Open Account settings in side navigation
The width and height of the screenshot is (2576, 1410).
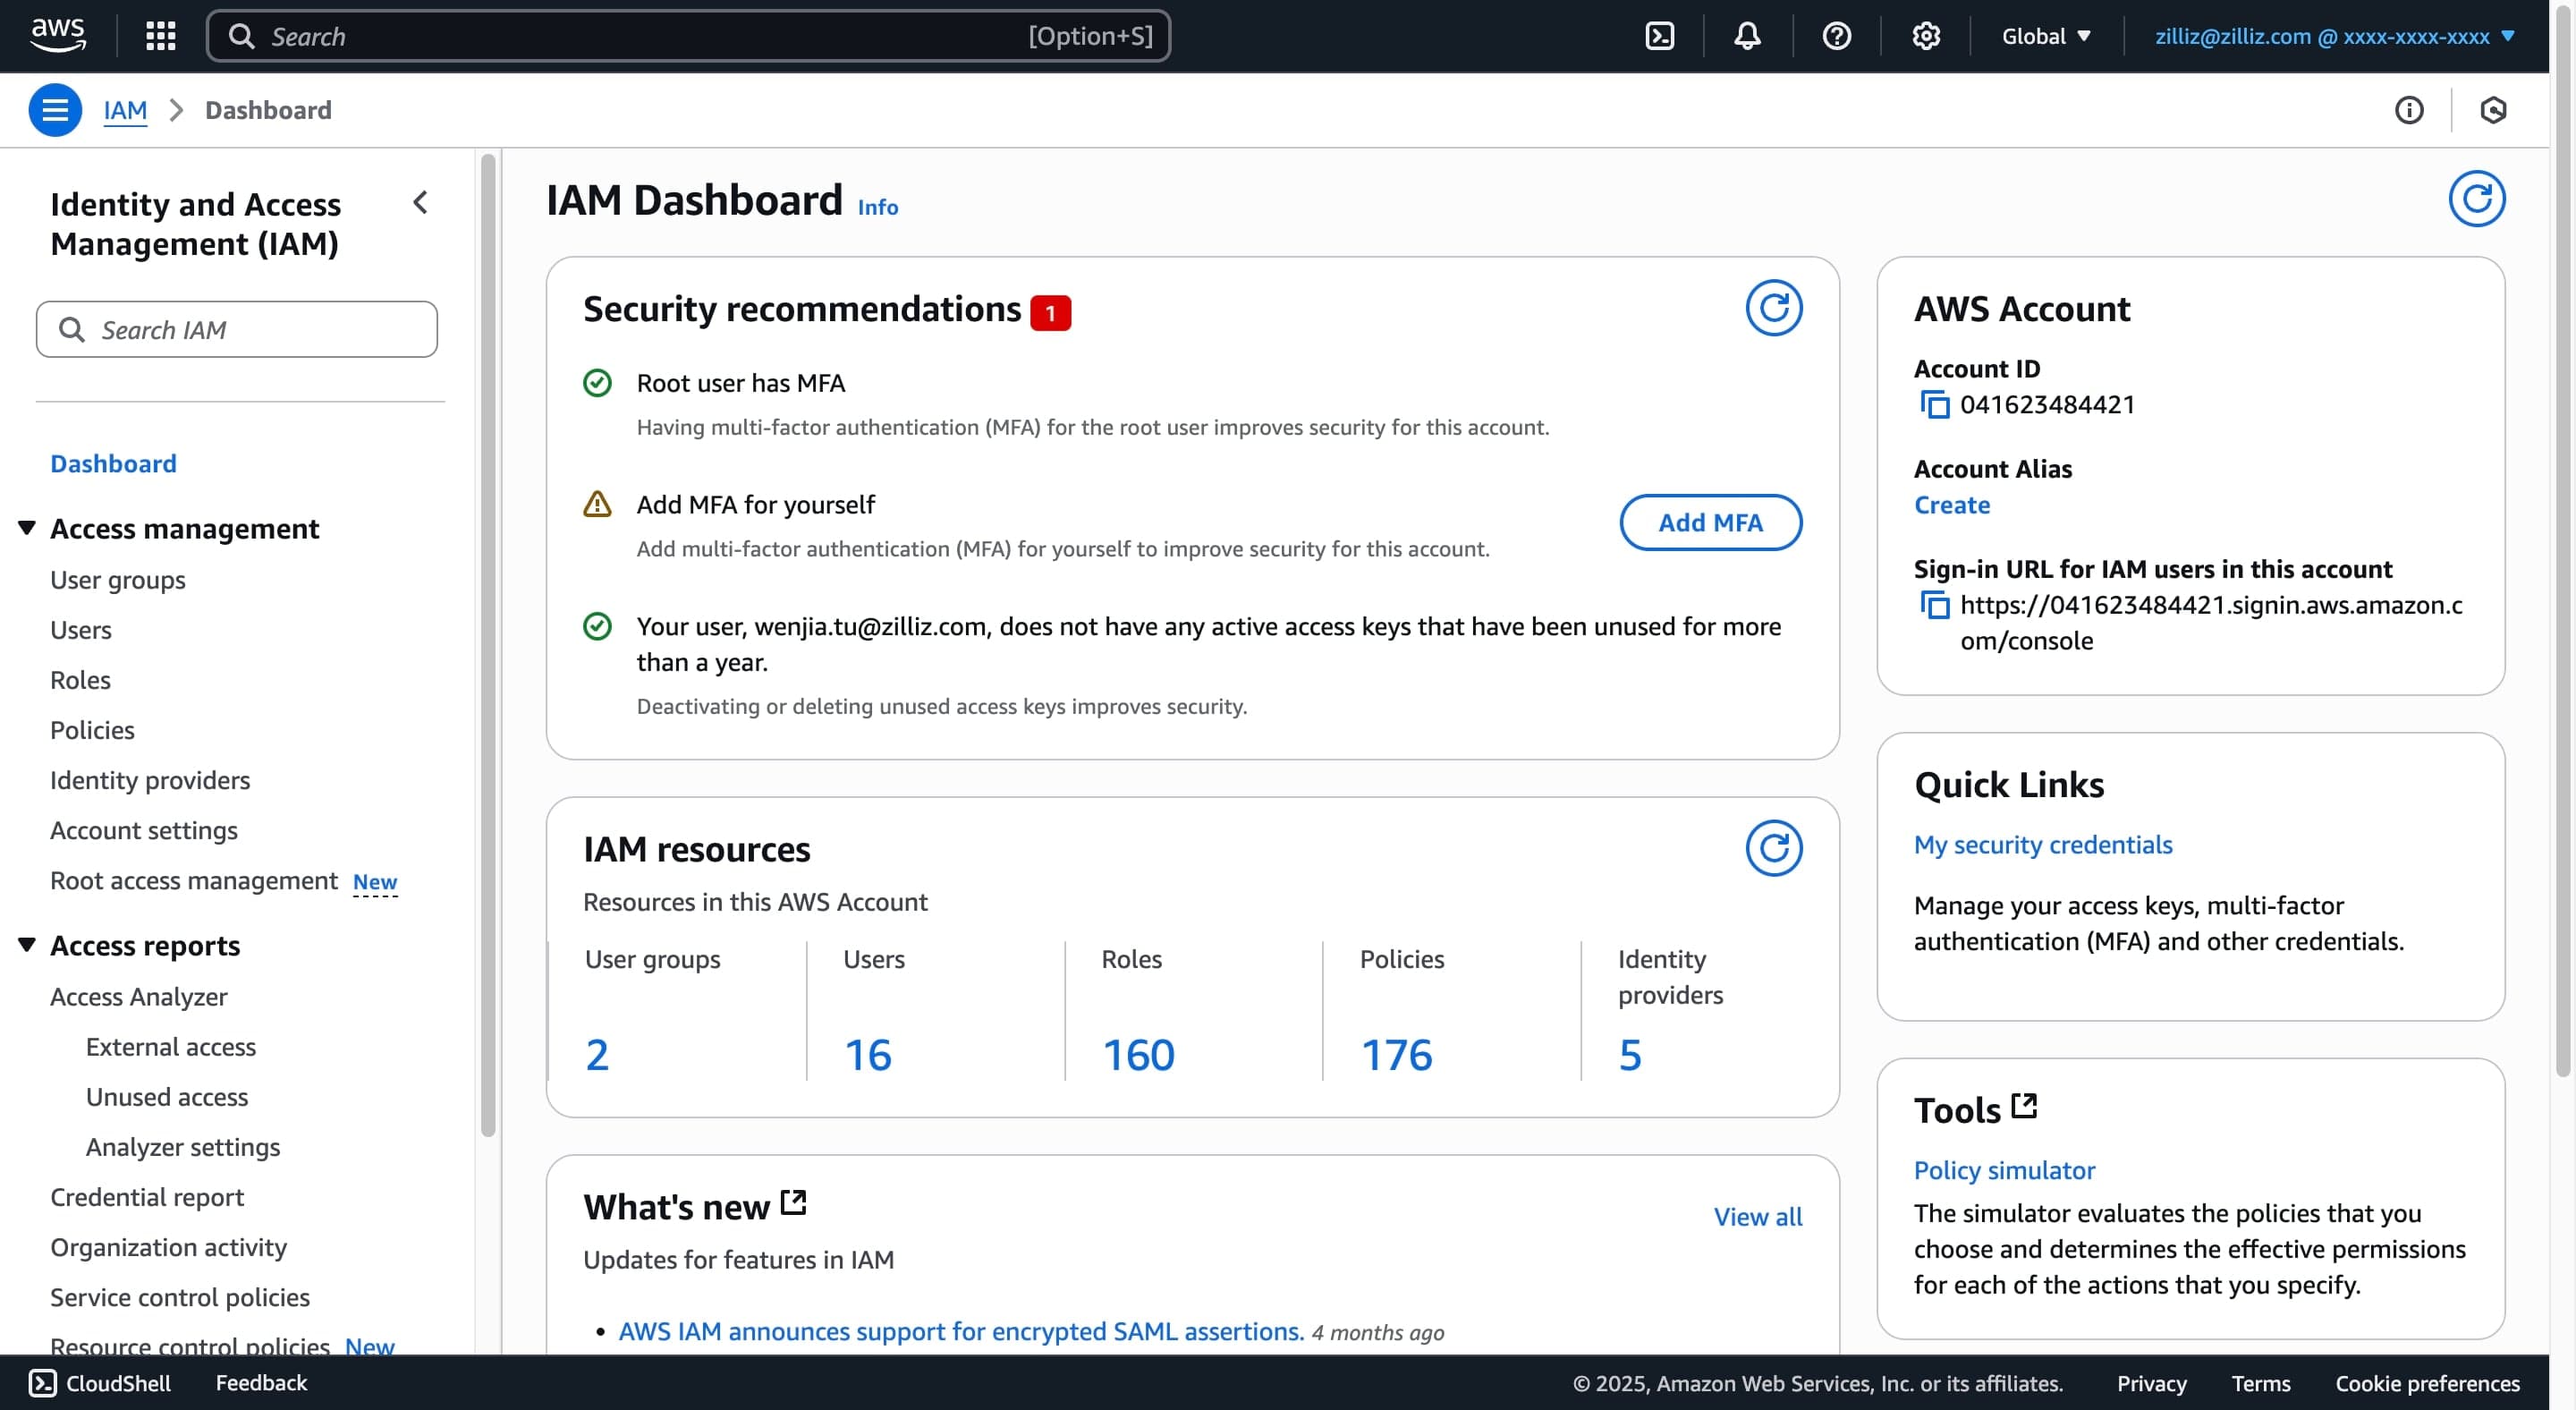(144, 830)
